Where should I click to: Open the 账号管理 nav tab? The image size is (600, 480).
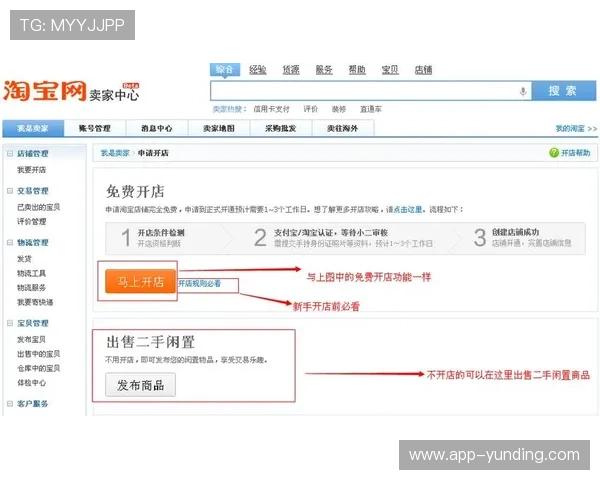click(95, 128)
